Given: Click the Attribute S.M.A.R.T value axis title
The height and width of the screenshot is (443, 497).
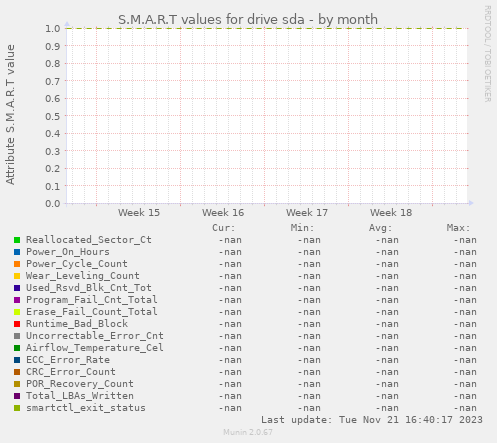Looking at the screenshot, I should point(10,115).
